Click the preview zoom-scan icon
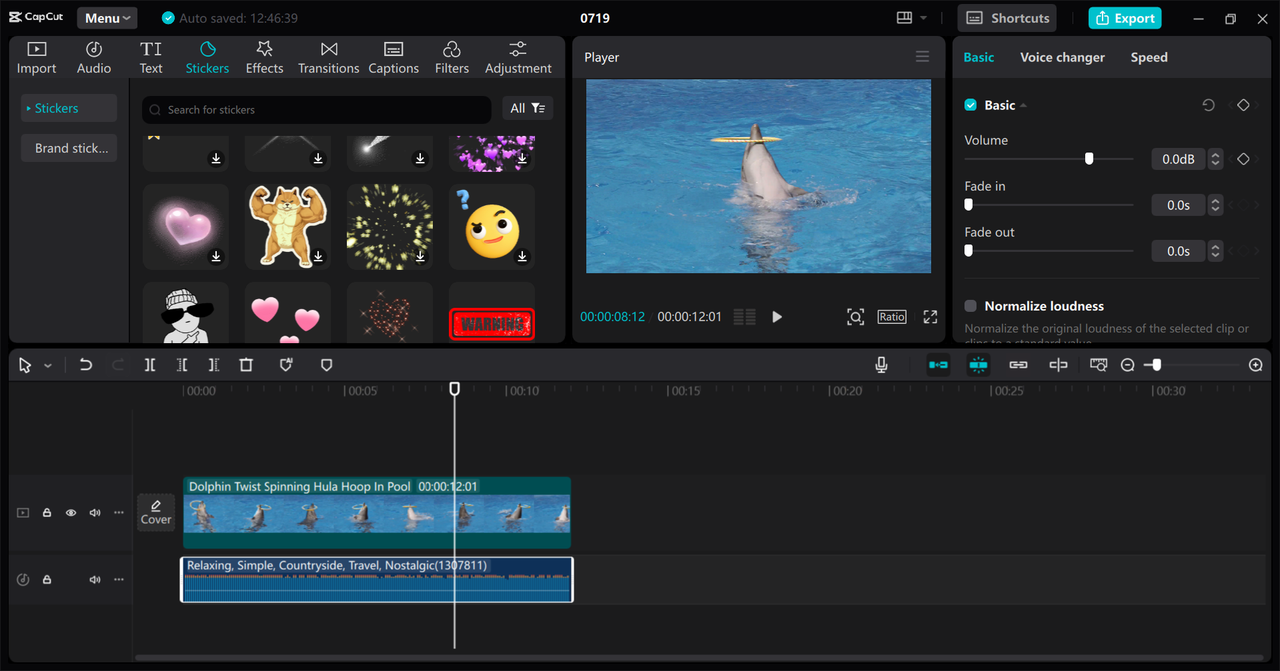The width and height of the screenshot is (1280, 671). (x=855, y=317)
